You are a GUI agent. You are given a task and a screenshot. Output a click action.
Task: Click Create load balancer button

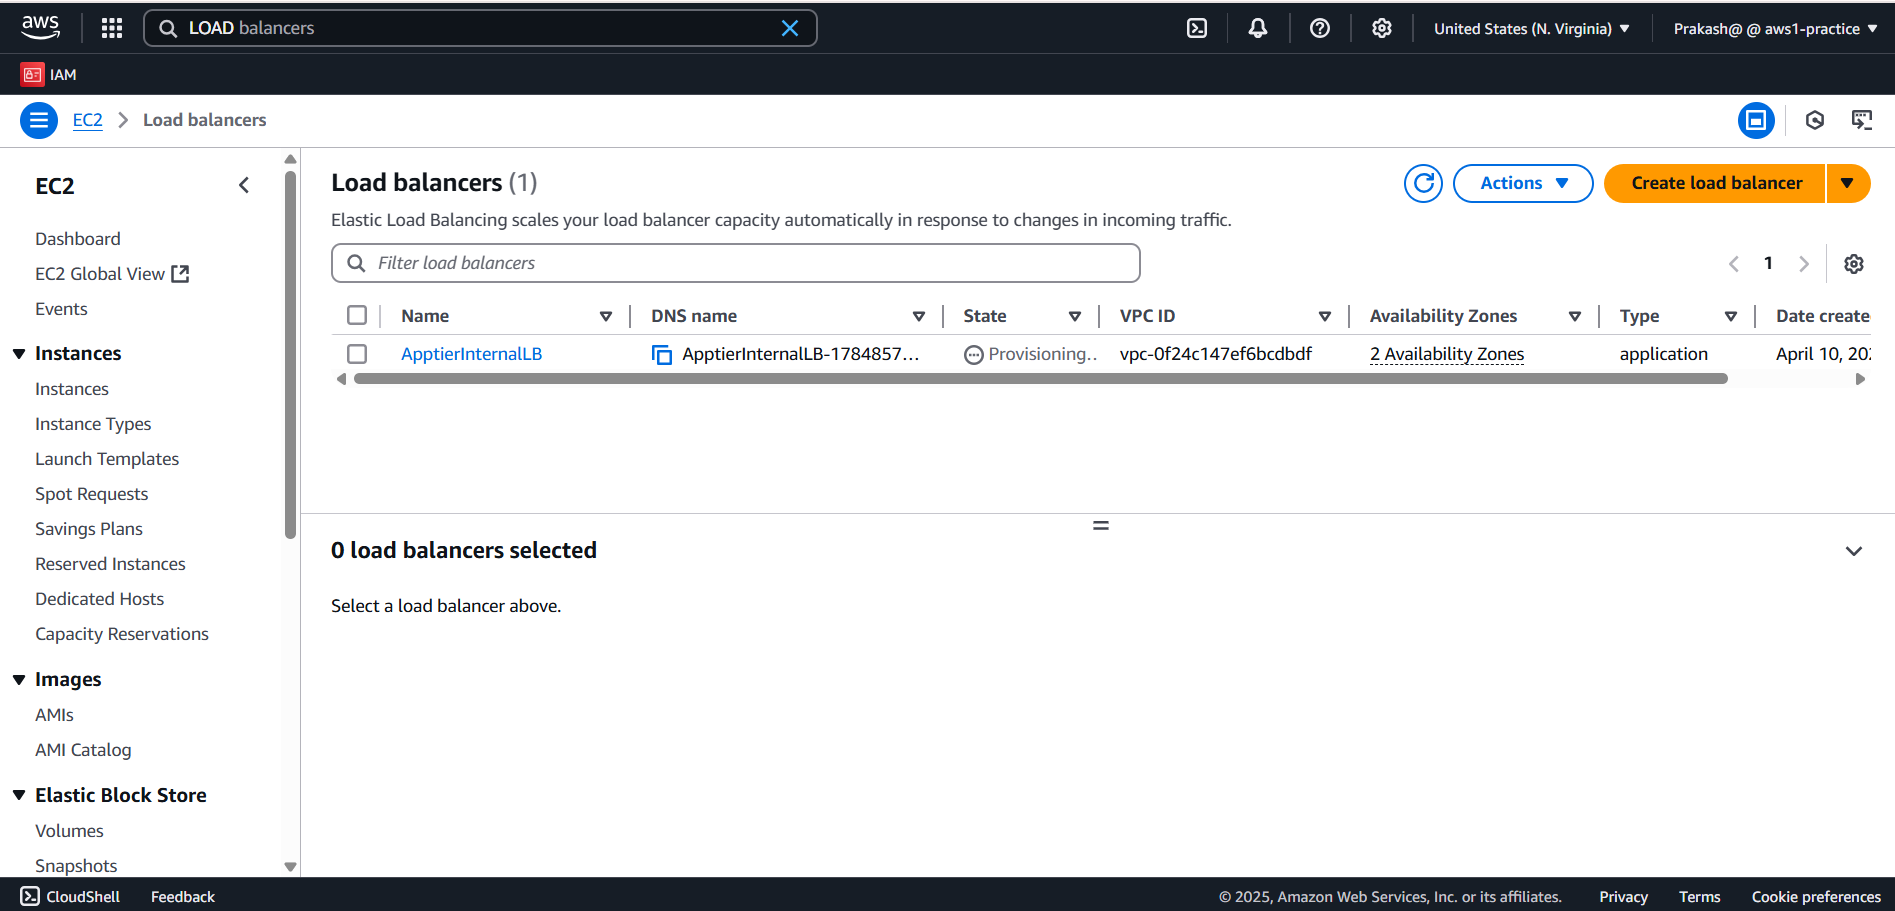coord(1716,183)
